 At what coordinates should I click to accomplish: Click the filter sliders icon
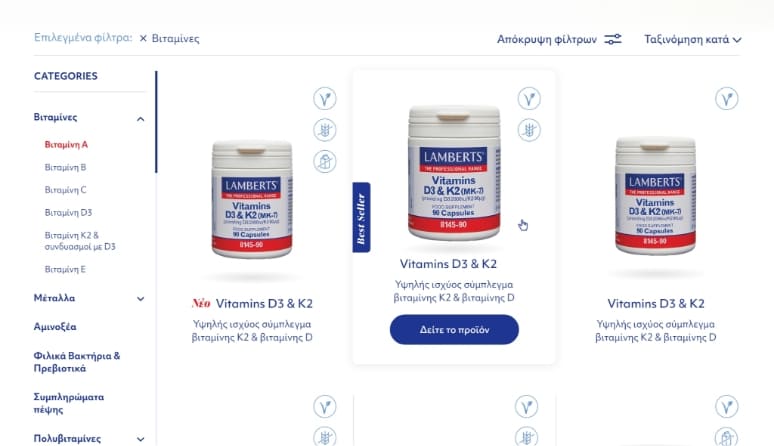[613, 39]
